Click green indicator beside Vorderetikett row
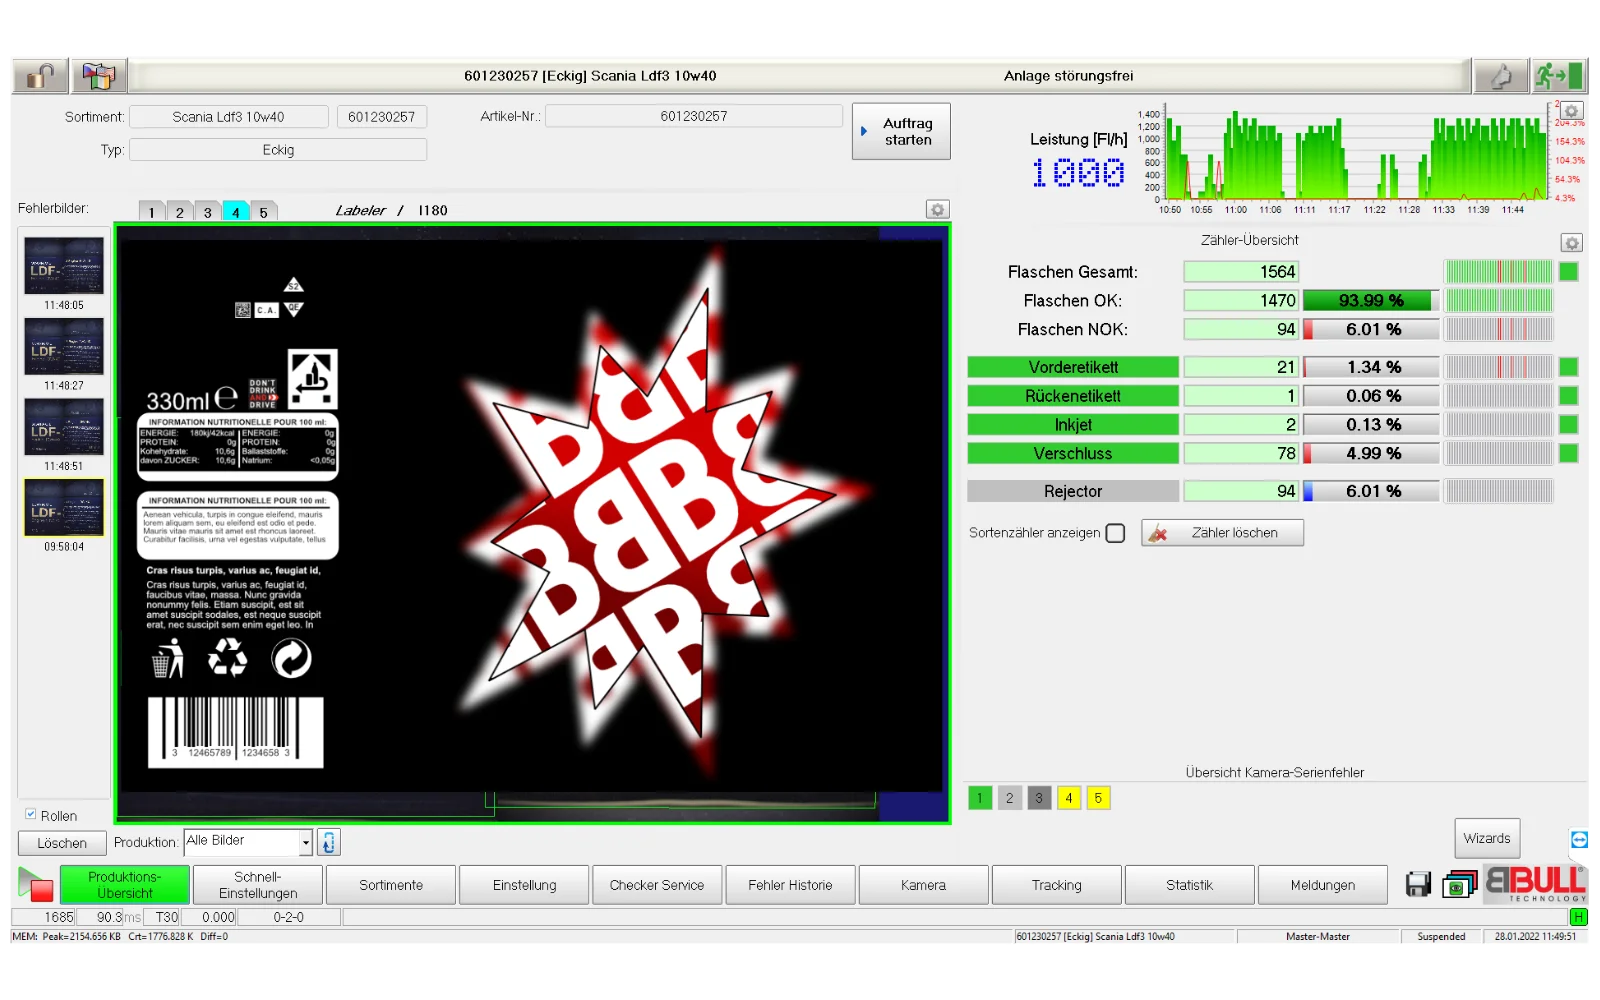 click(x=1569, y=367)
